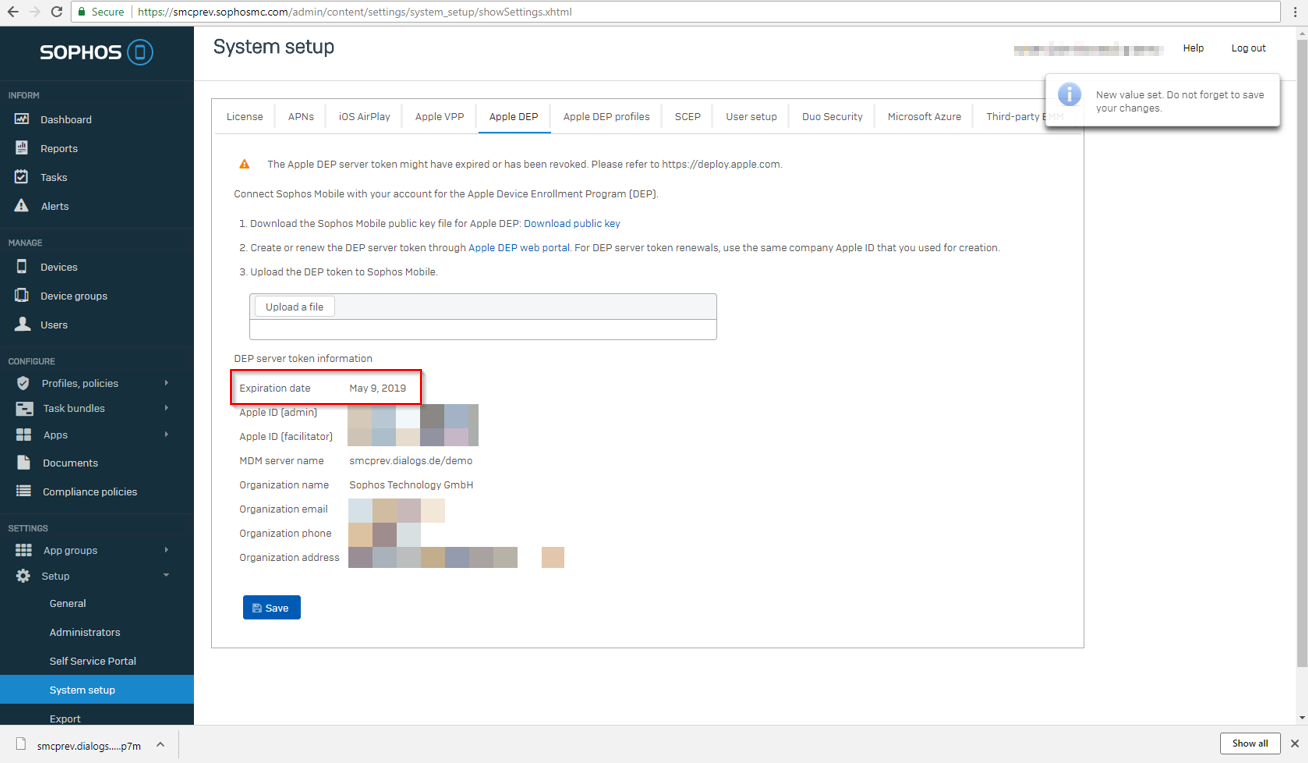This screenshot has height=763, width=1308.
Task: Click the Dashboard icon in sidebar
Action: coord(22,119)
